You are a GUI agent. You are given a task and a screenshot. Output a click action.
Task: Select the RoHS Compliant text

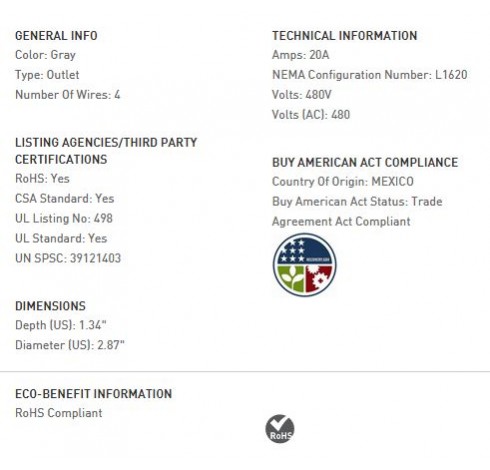tap(59, 413)
